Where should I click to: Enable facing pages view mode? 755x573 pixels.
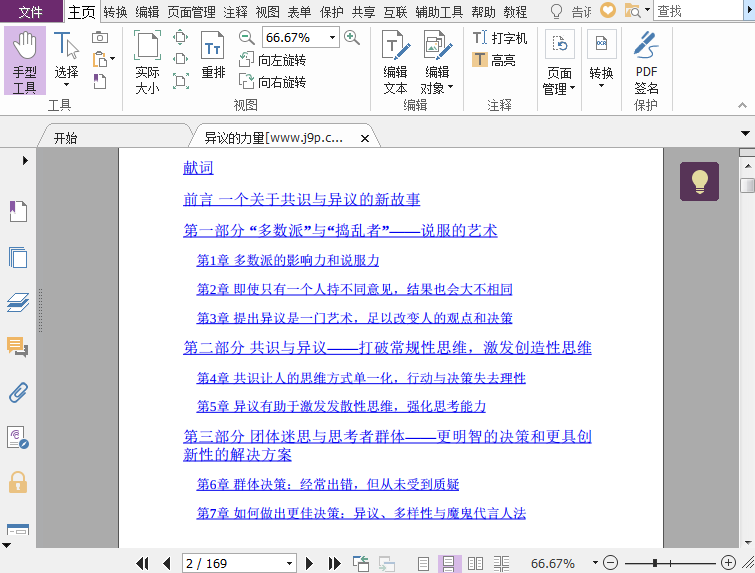coord(475,563)
